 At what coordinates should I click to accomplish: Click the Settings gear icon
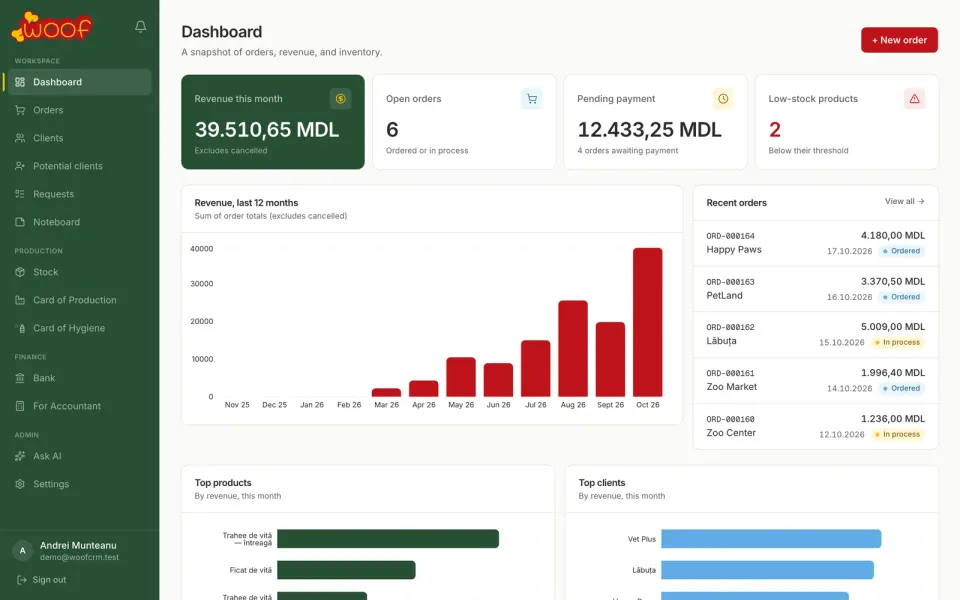20,484
